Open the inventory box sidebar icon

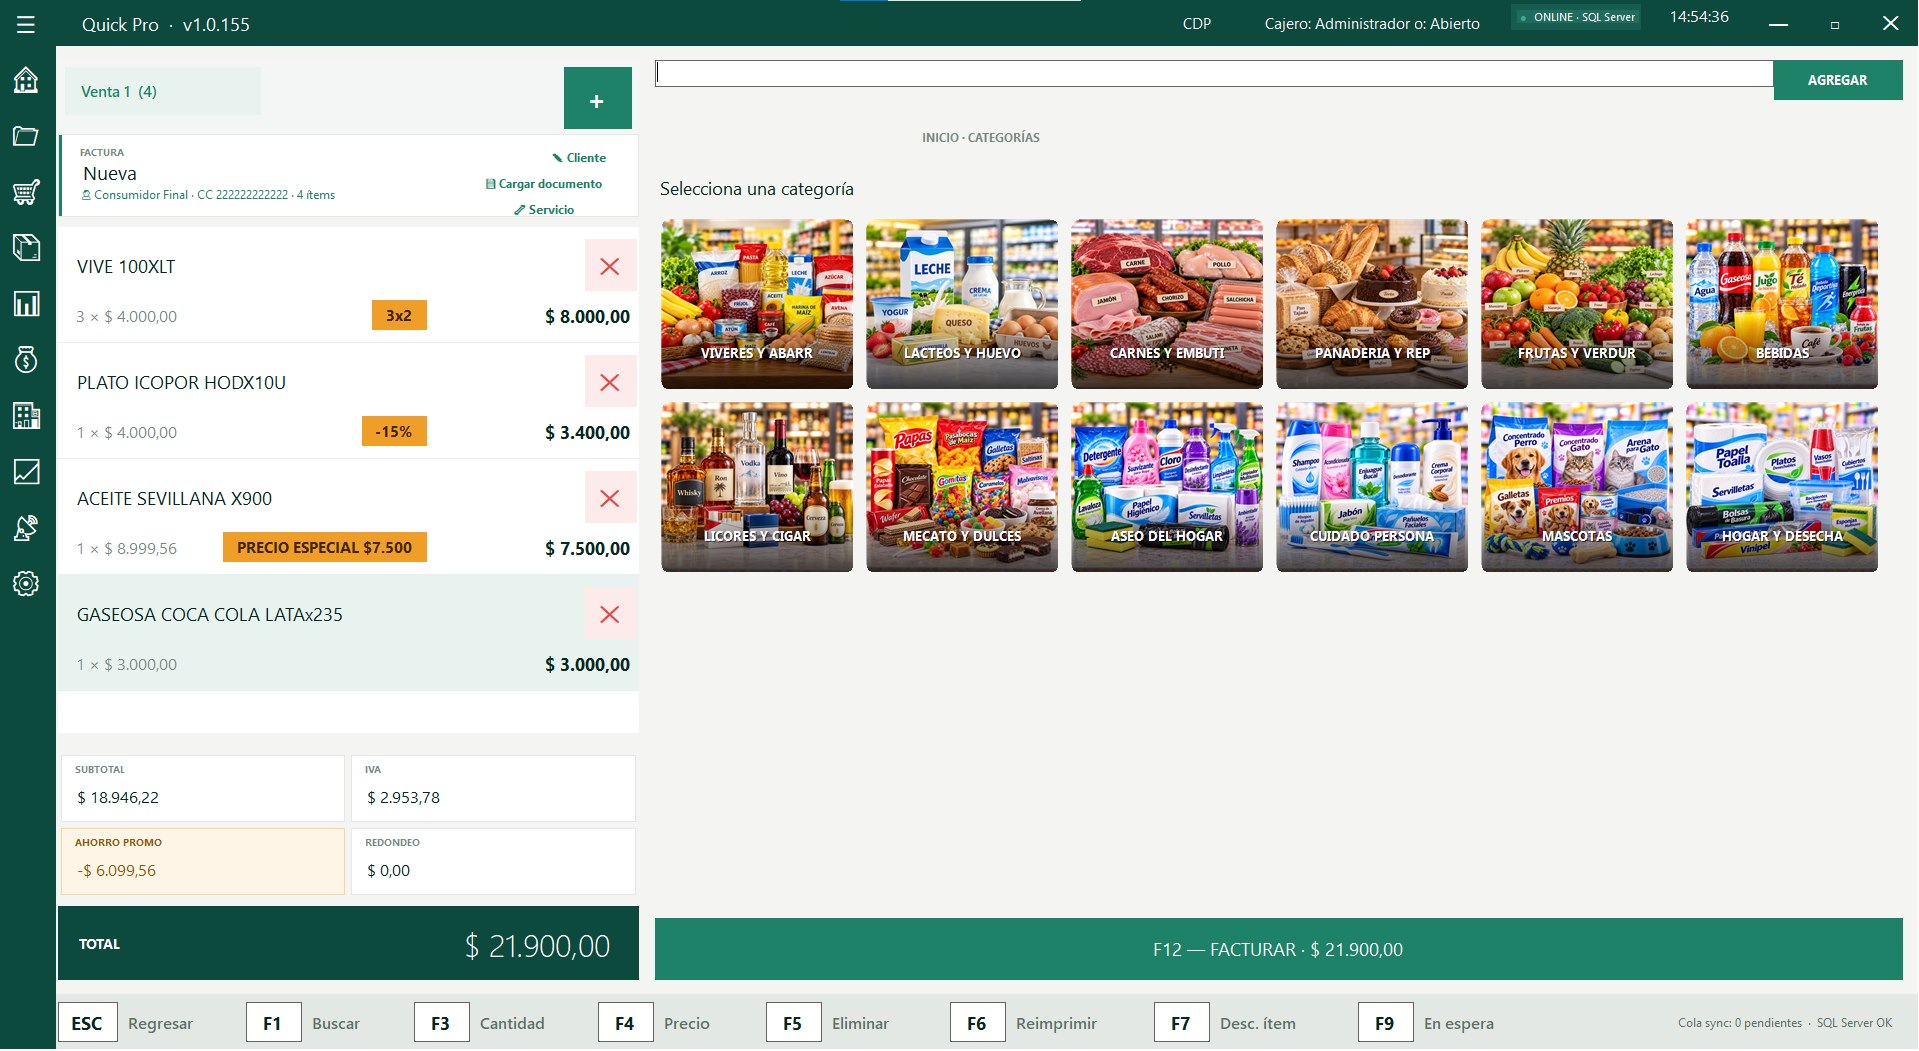(26, 247)
